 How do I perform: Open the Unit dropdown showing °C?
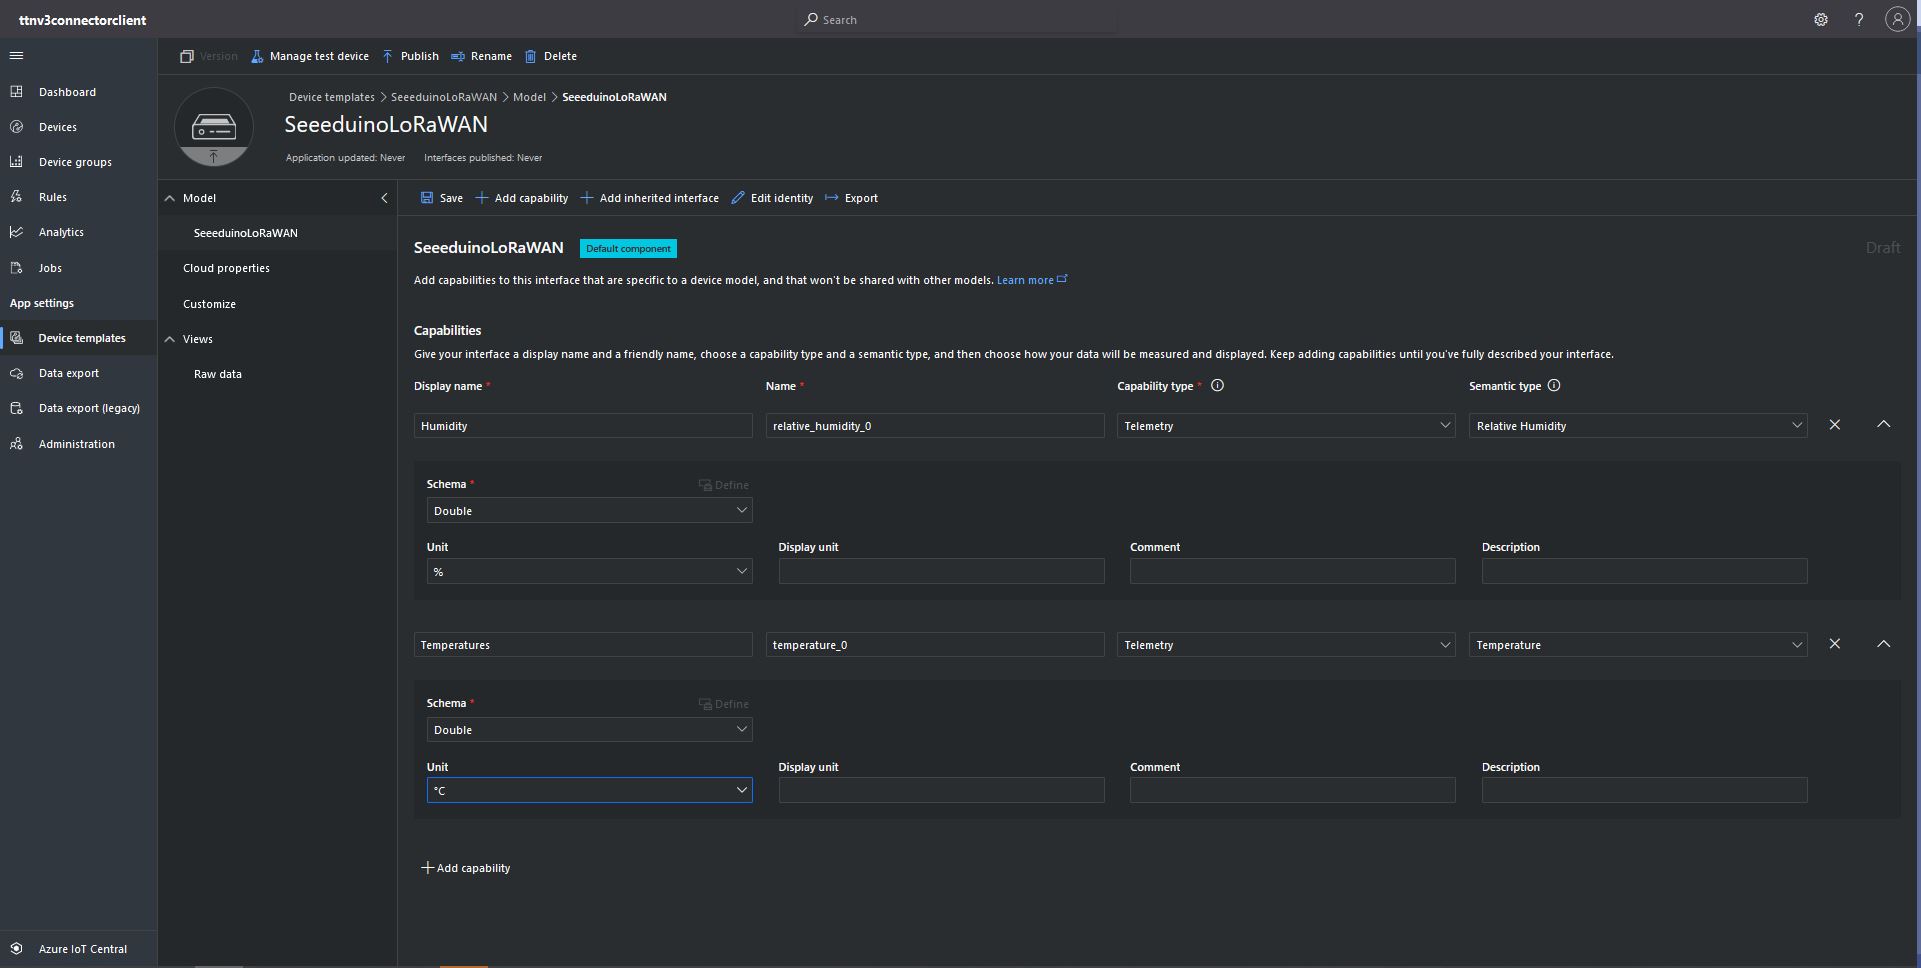pyautogui.click(x=589, y=790)
